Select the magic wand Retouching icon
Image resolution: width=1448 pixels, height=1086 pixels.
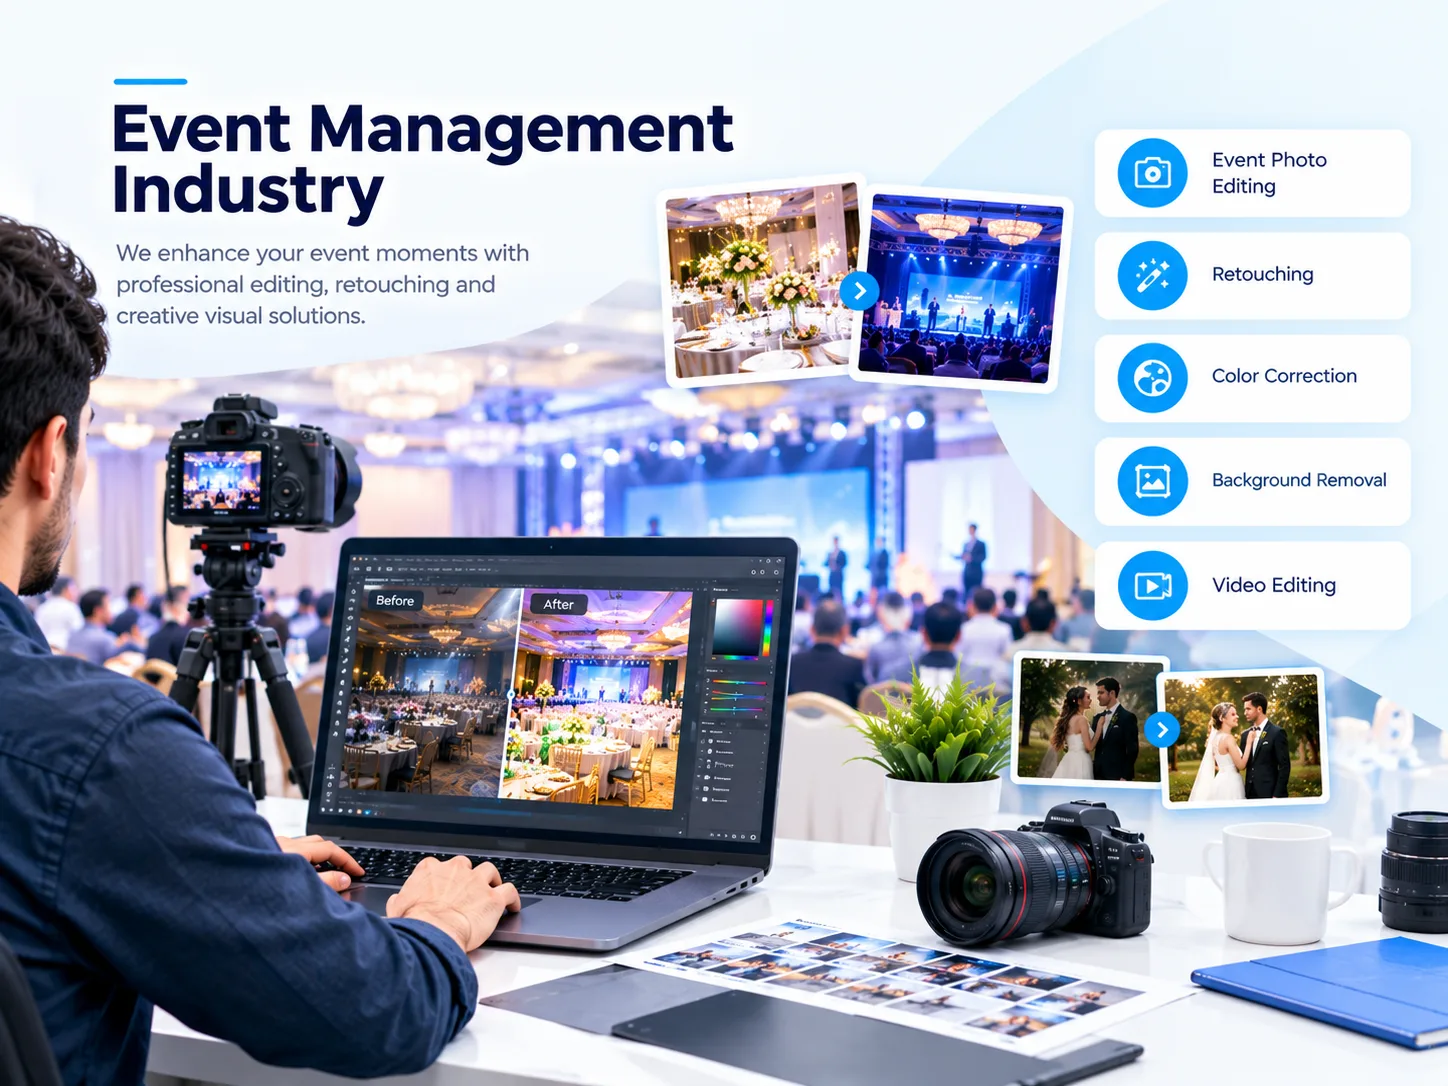click(1152, 275)
